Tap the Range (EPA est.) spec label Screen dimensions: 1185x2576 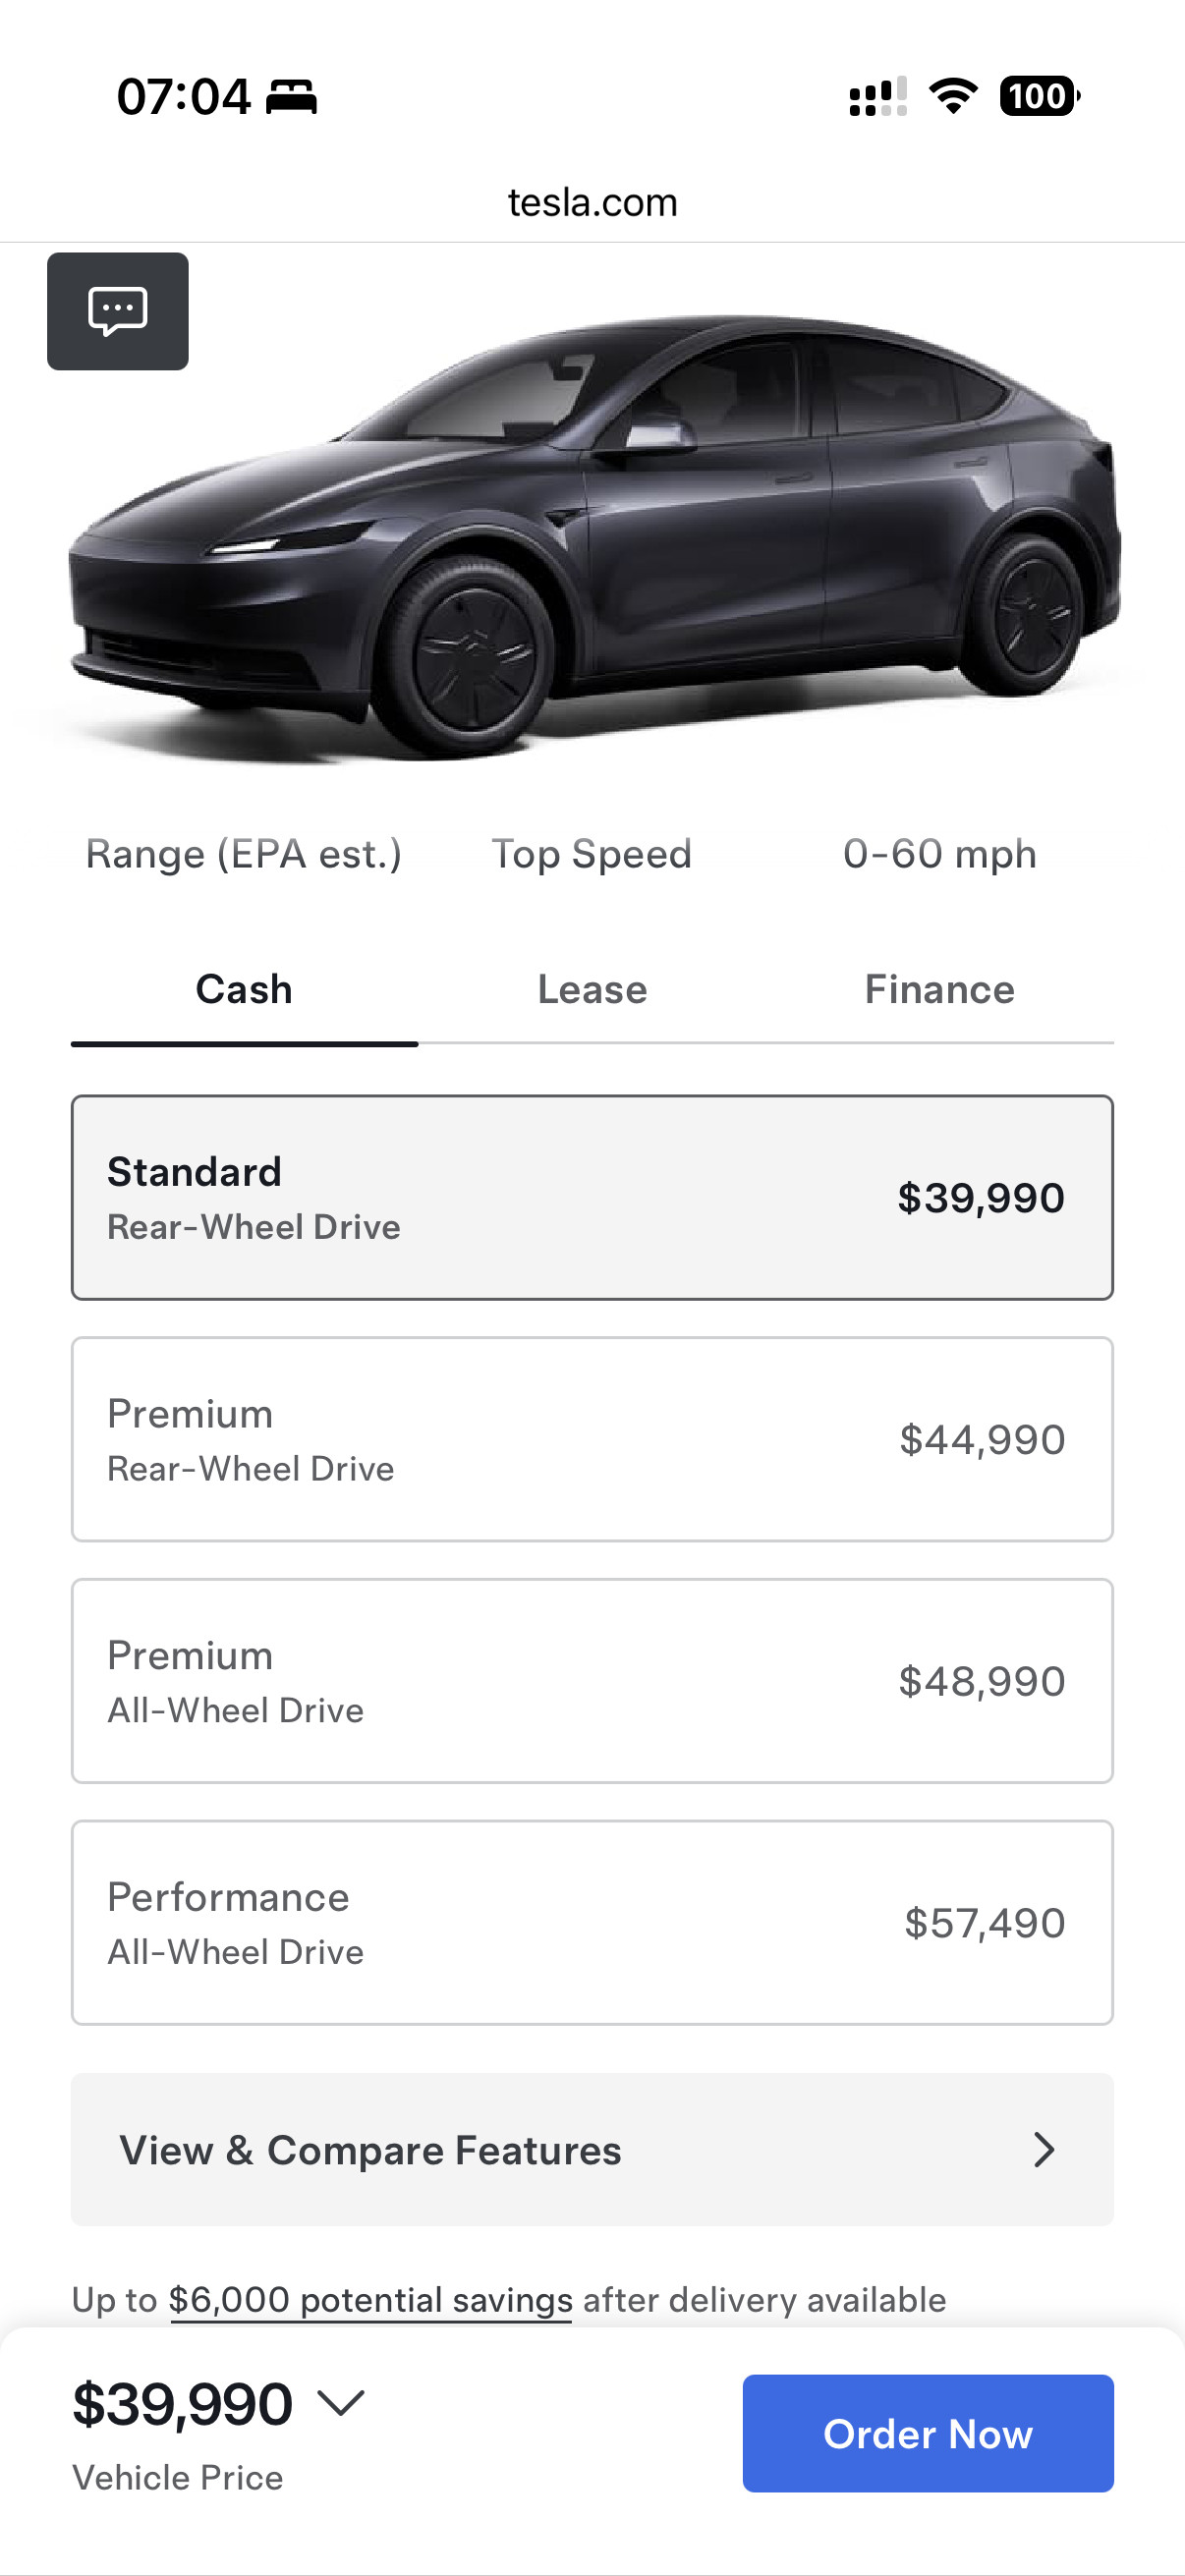tap(243, 854)
